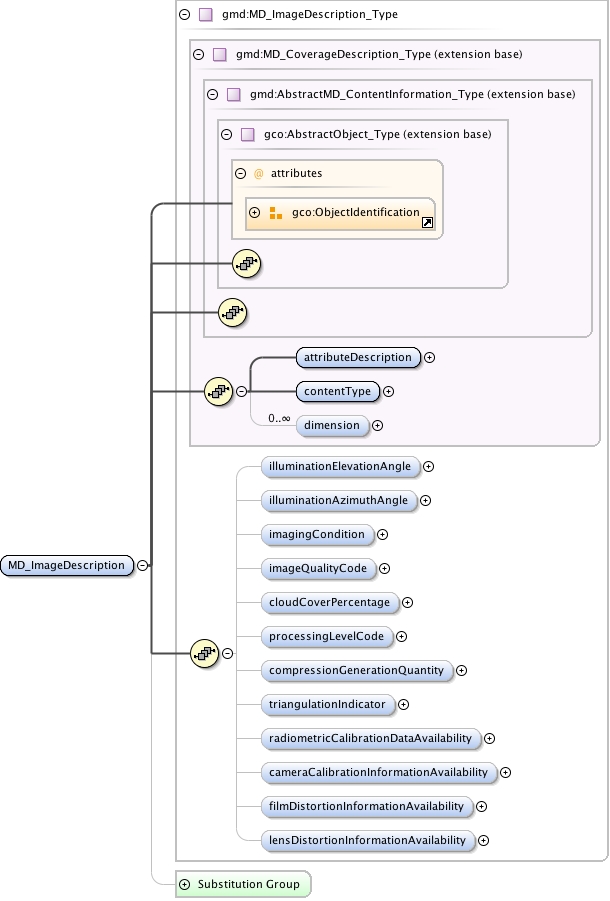This screenshot has width=610, height=901.
Task: Click the Substitution Group label
Action: (249, 884)
